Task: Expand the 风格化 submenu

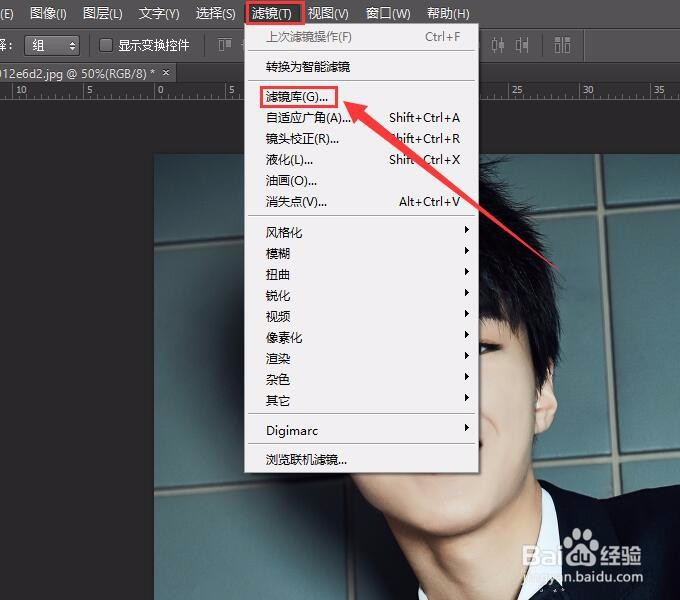Action: [x=362, y=232]
